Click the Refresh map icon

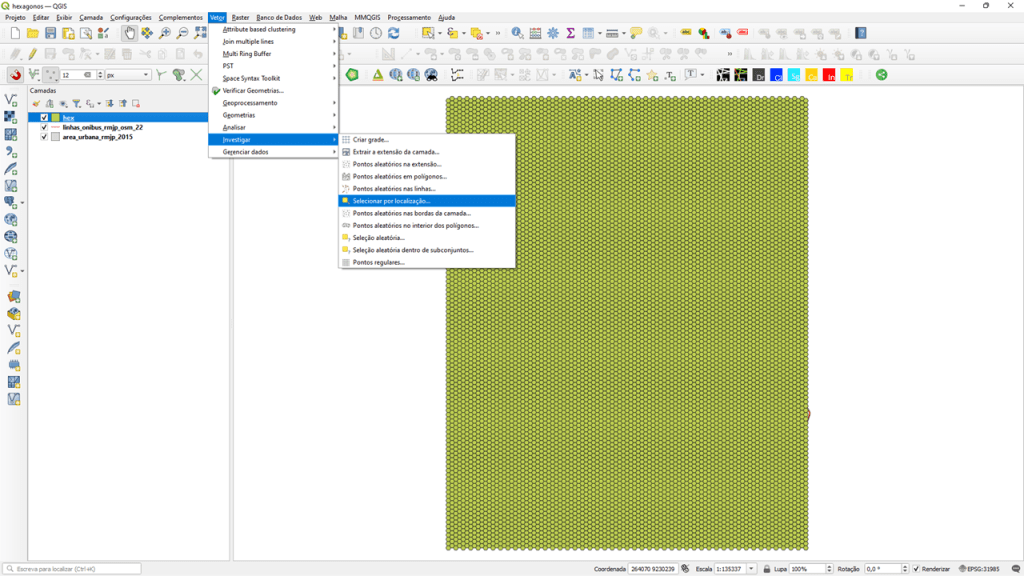click(393, 33)
